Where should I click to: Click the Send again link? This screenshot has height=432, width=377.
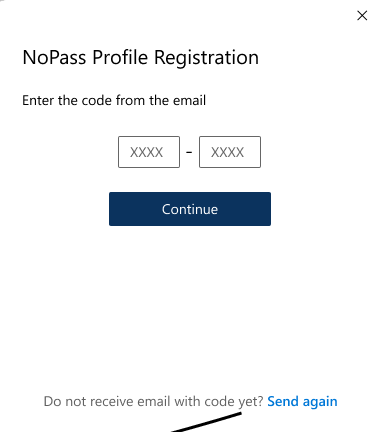302,401
